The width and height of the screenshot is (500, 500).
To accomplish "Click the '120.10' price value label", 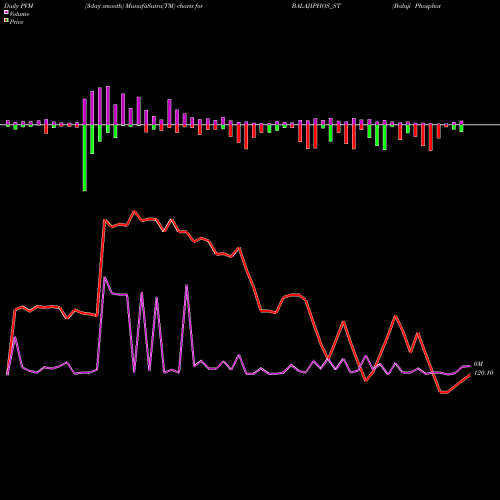I will (483, 373).
